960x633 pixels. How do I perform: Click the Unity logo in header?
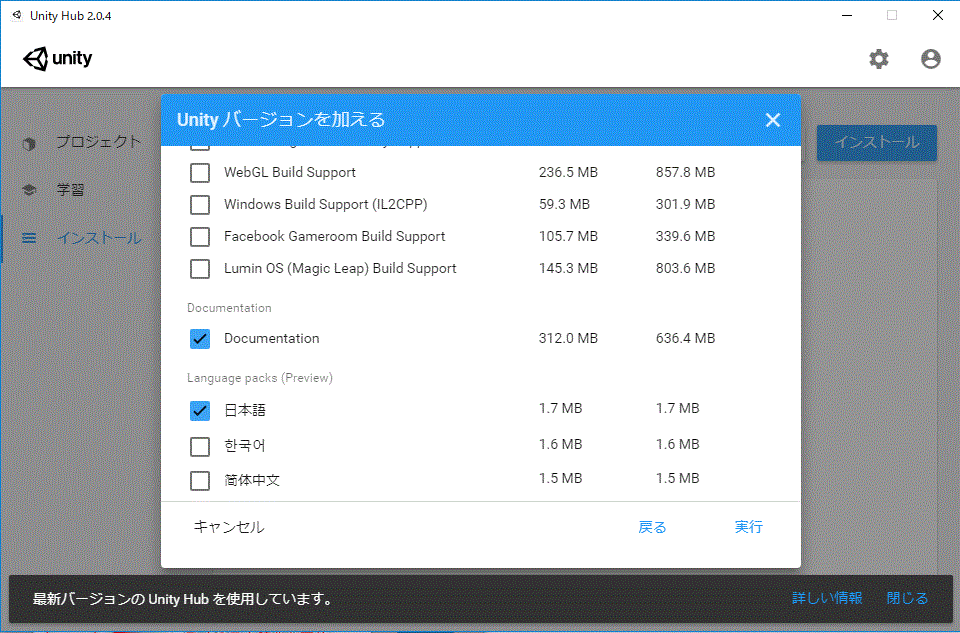point(58,59)
